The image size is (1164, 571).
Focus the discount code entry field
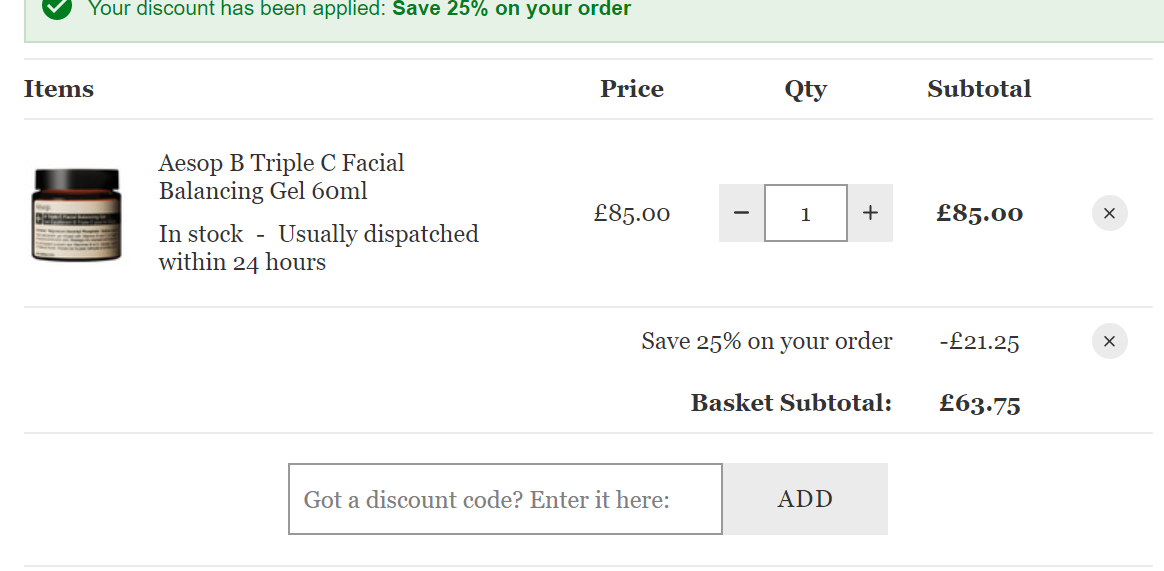coord(505,499)
